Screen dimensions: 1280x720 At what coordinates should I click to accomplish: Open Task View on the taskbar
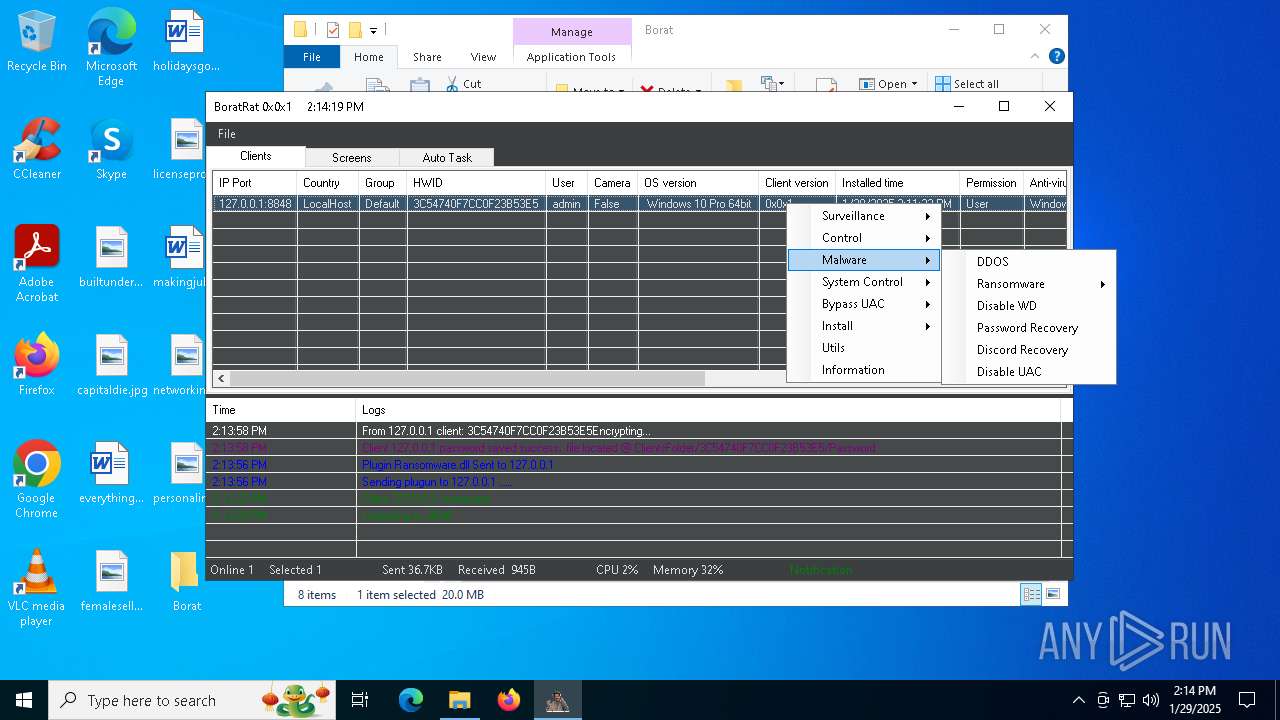360,700
